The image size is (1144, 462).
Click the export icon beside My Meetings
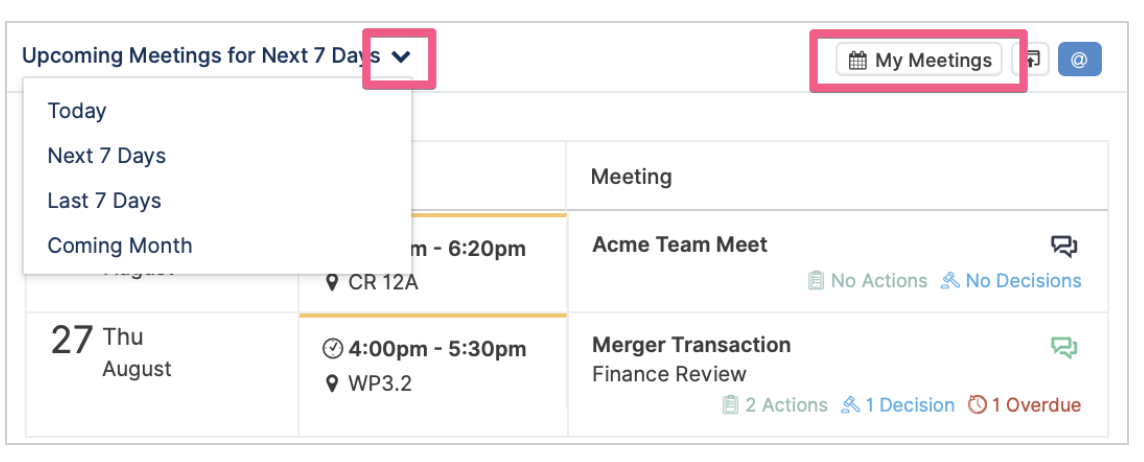(x=1030, y=60)
